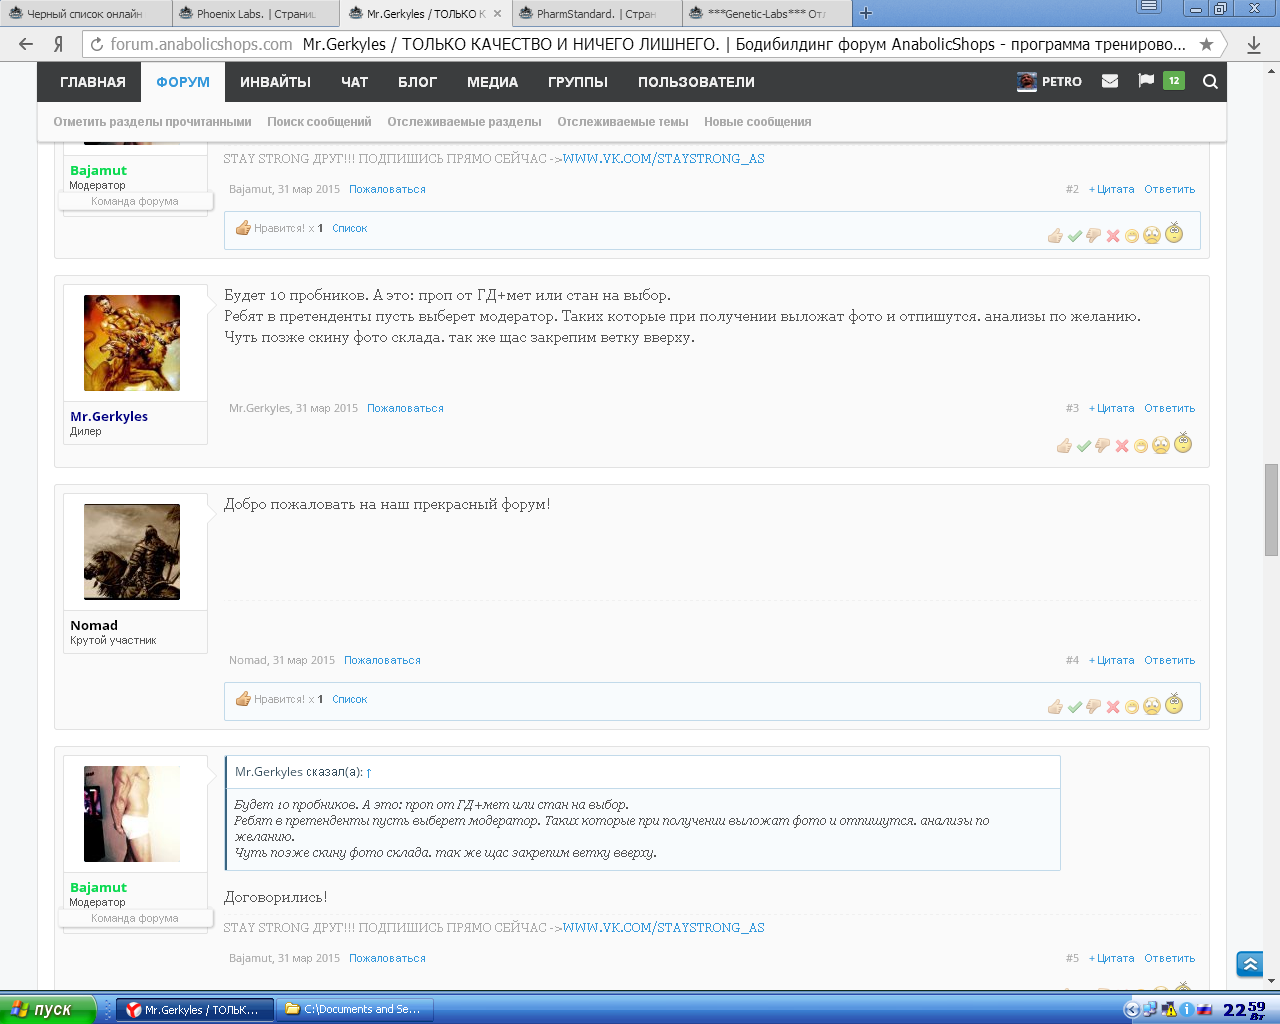Bookmark page with the star icon
The width and height of the screenshot is (1280, 1024).
(x=1206, y=44)
